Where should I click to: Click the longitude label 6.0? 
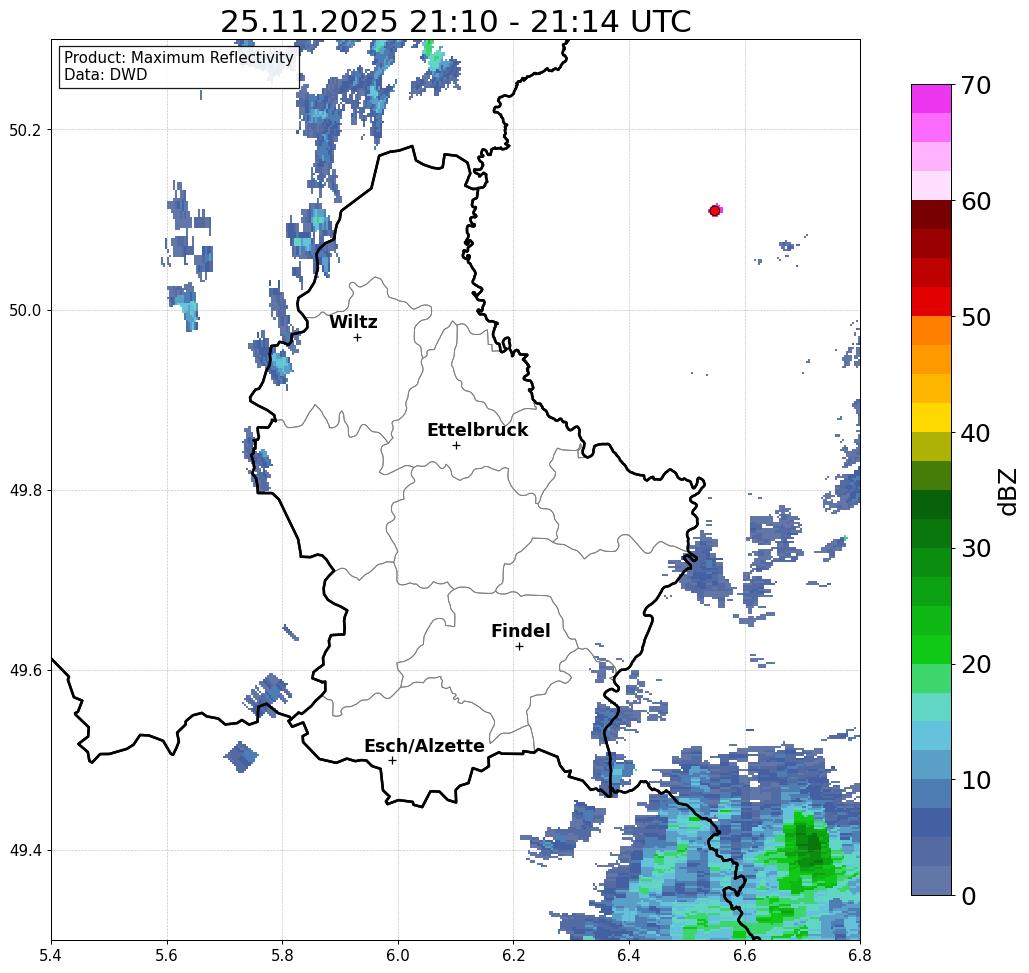pos(398,955)
